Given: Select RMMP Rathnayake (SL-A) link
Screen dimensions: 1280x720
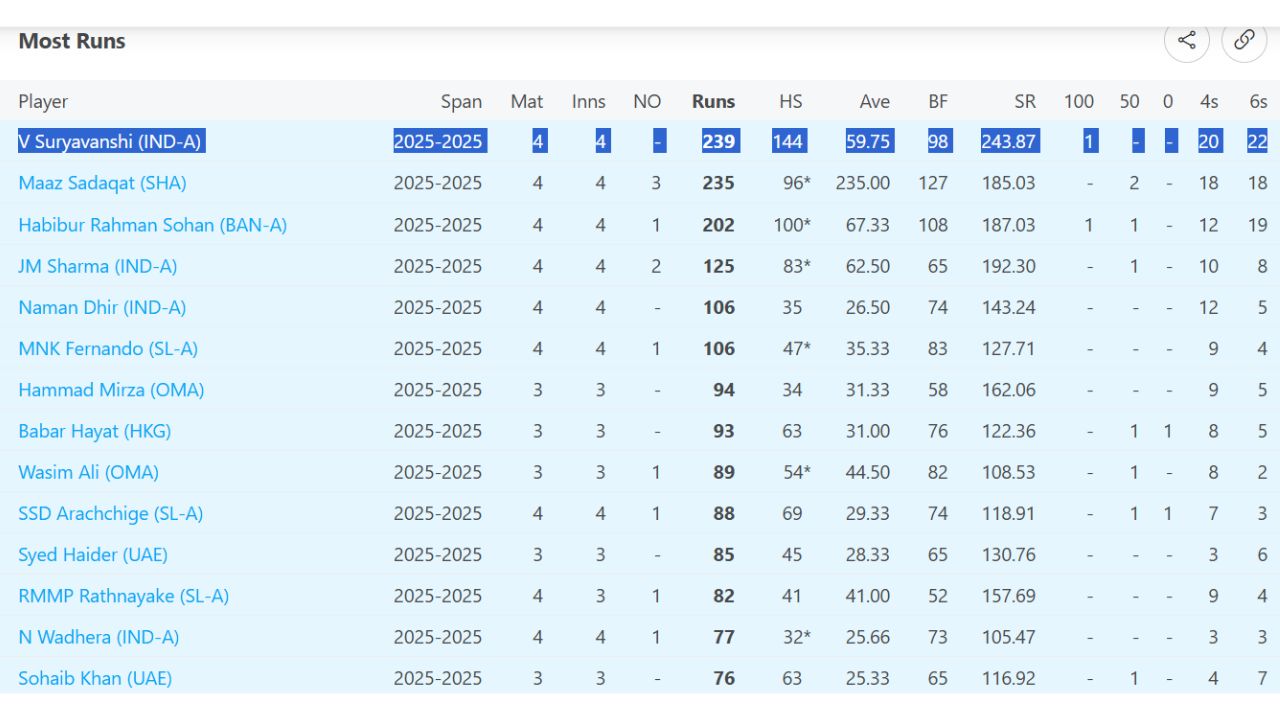Looking at the screenshot, I should point(123,596).
